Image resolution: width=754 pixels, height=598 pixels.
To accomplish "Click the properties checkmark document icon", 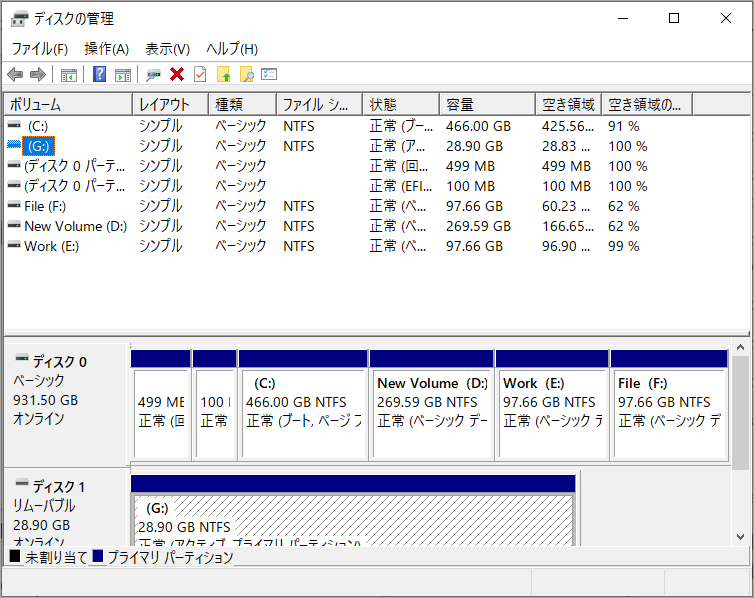I will pos(200,74).
